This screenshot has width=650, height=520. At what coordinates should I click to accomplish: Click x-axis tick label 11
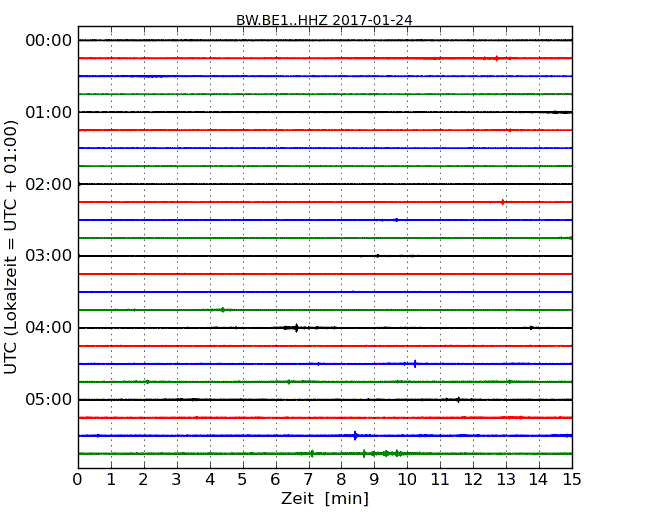pyautogui.click(x=440, y=480)
